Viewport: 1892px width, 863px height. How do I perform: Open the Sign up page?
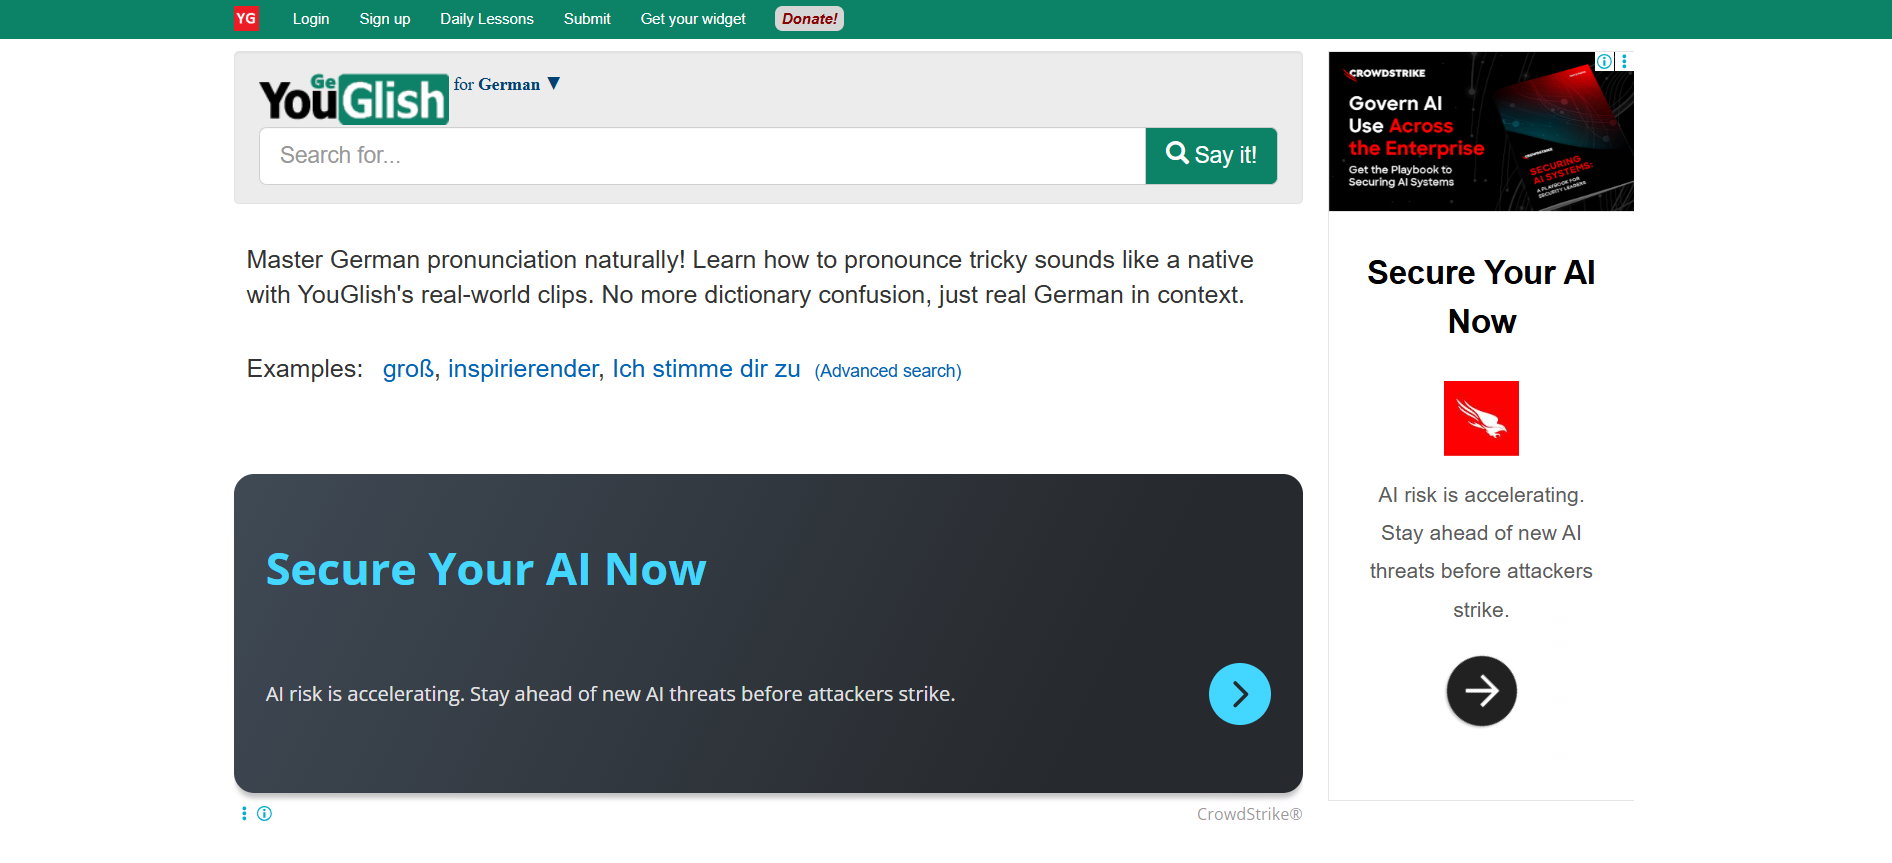(385, 19)
